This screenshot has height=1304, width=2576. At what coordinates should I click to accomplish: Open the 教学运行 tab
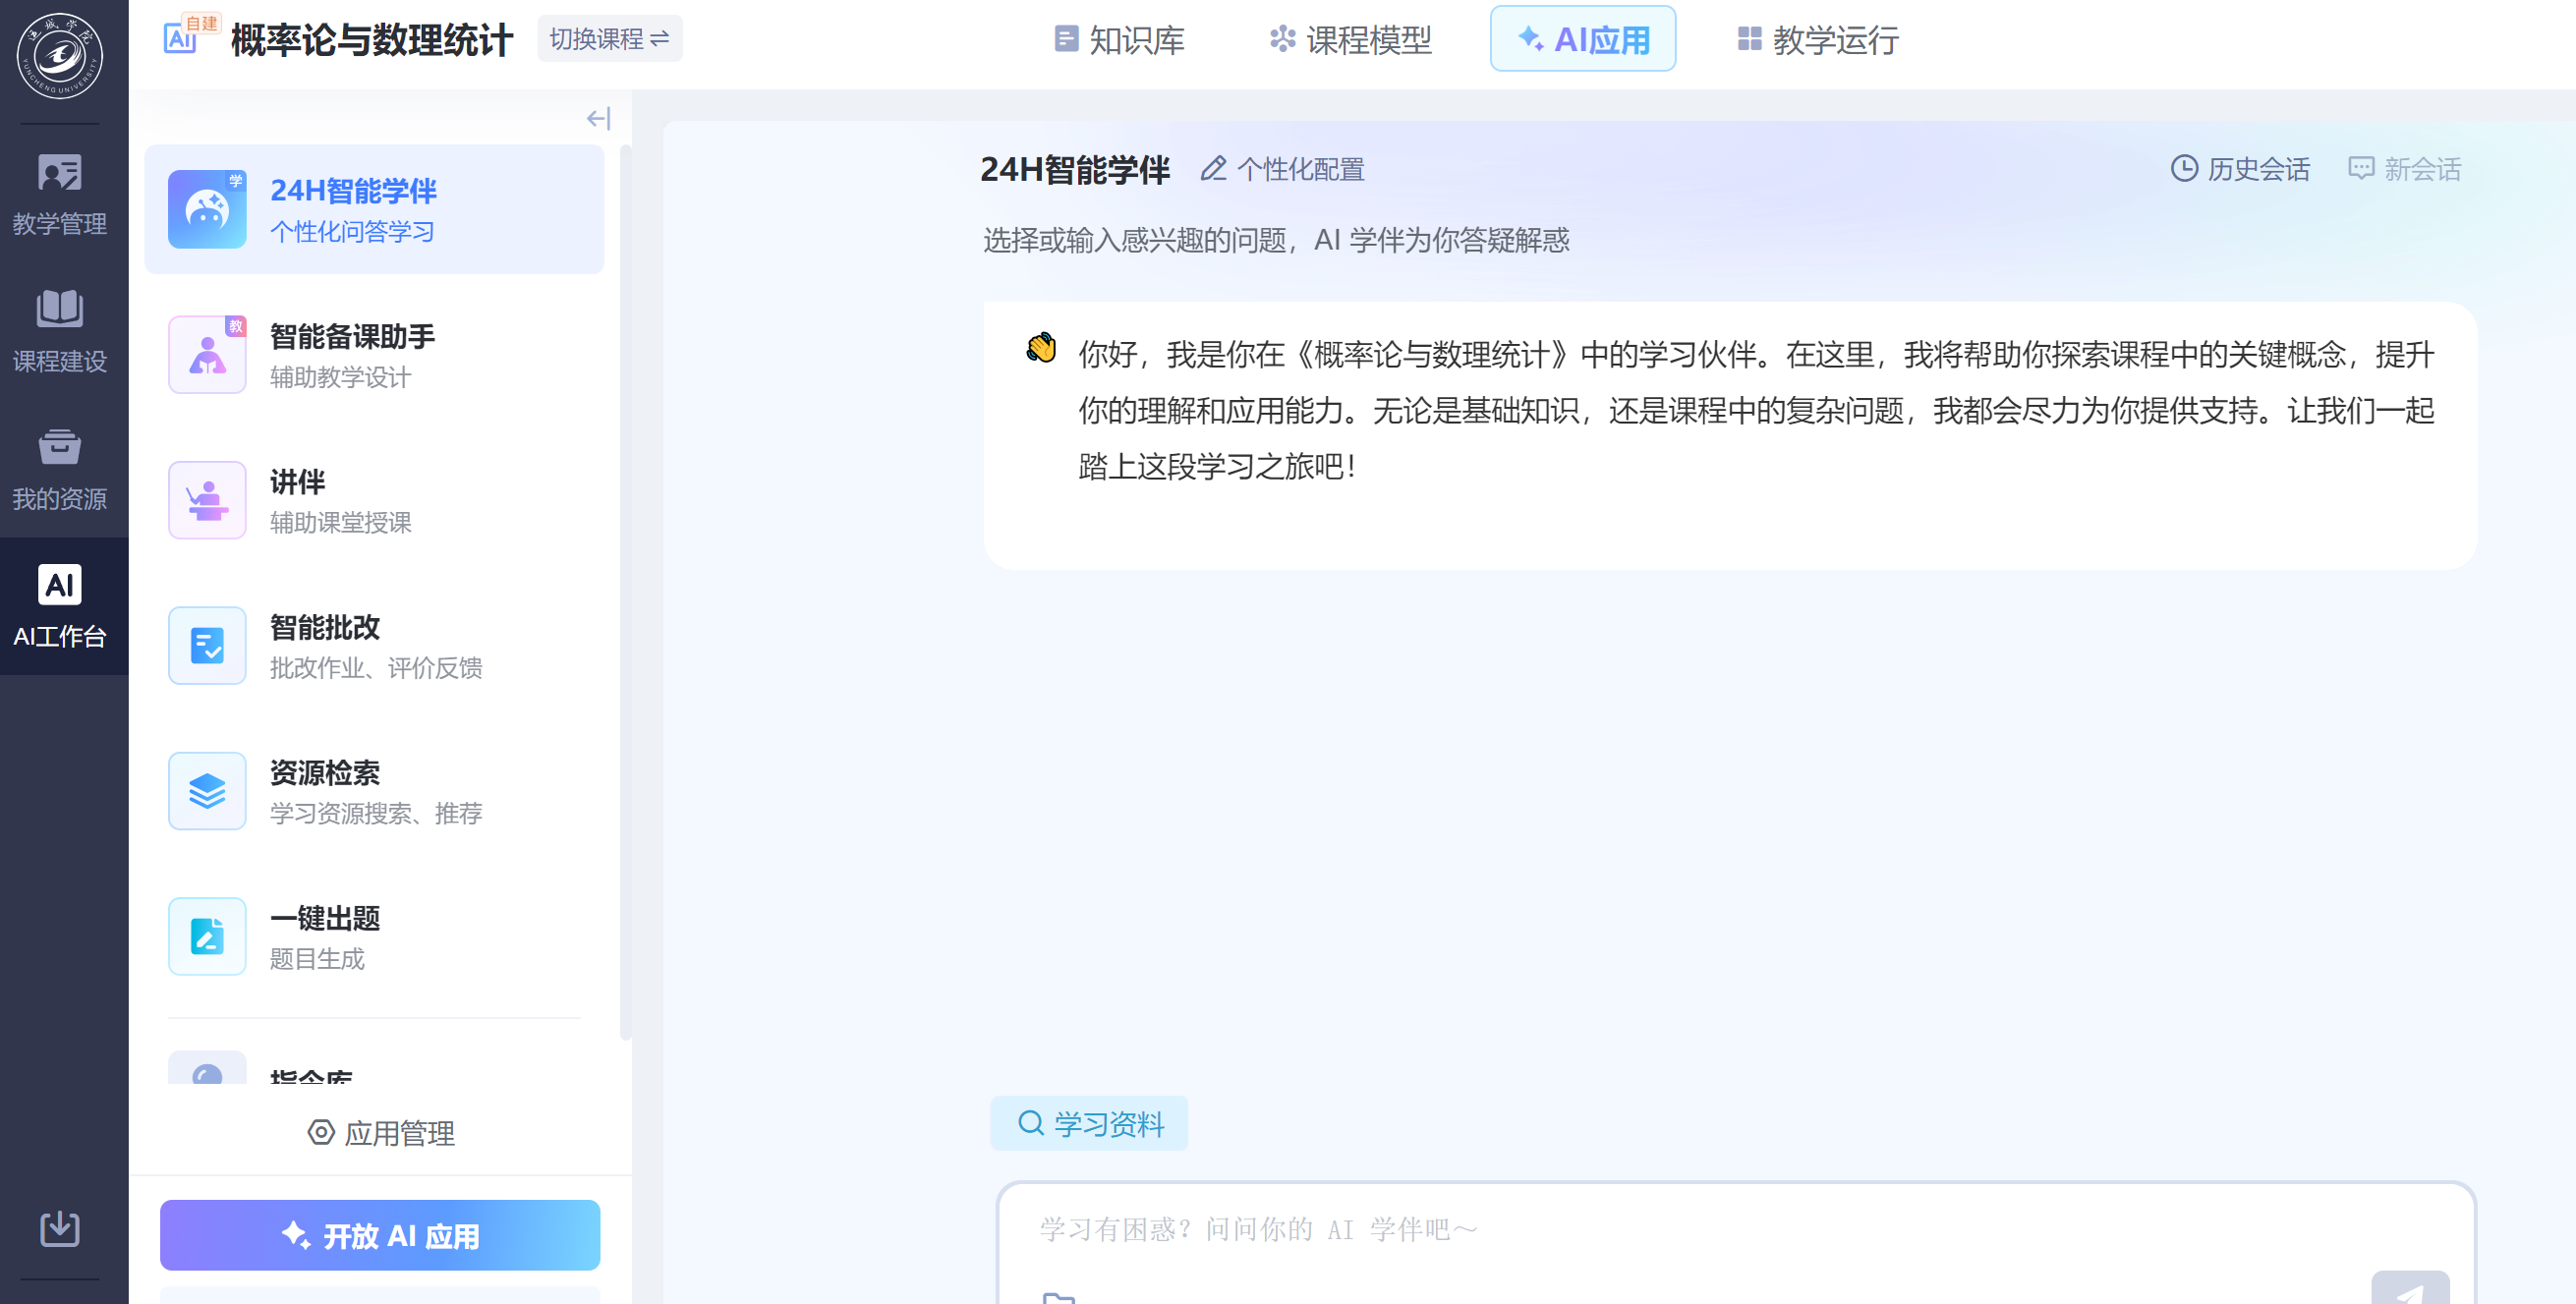point(1818,39)
